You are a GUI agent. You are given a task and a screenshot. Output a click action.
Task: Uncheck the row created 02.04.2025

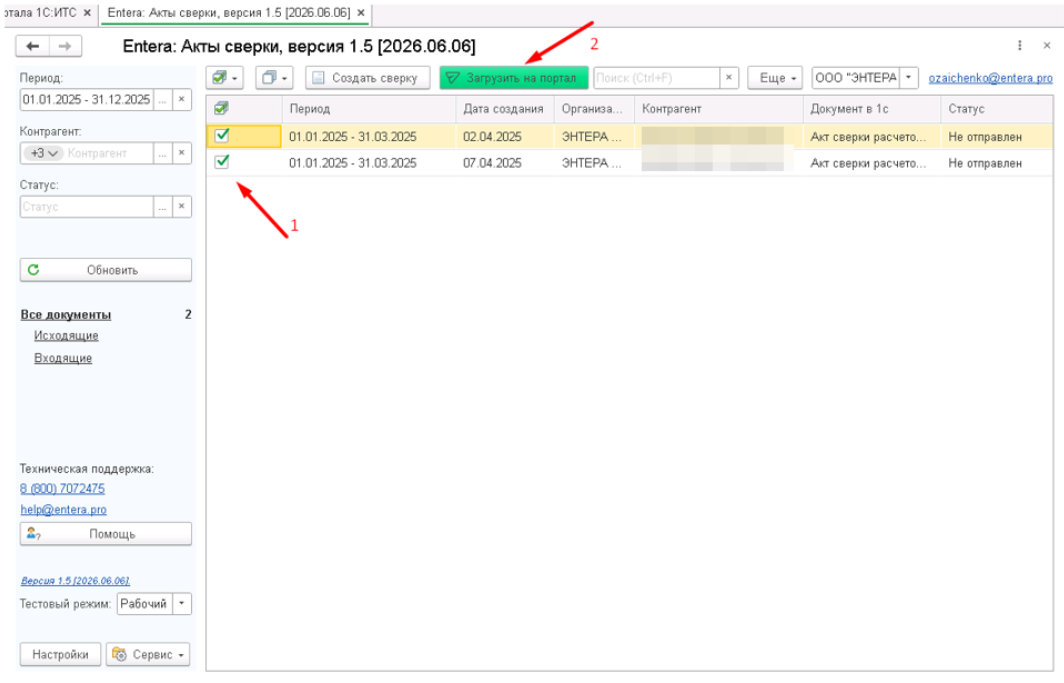pos(222,136)
